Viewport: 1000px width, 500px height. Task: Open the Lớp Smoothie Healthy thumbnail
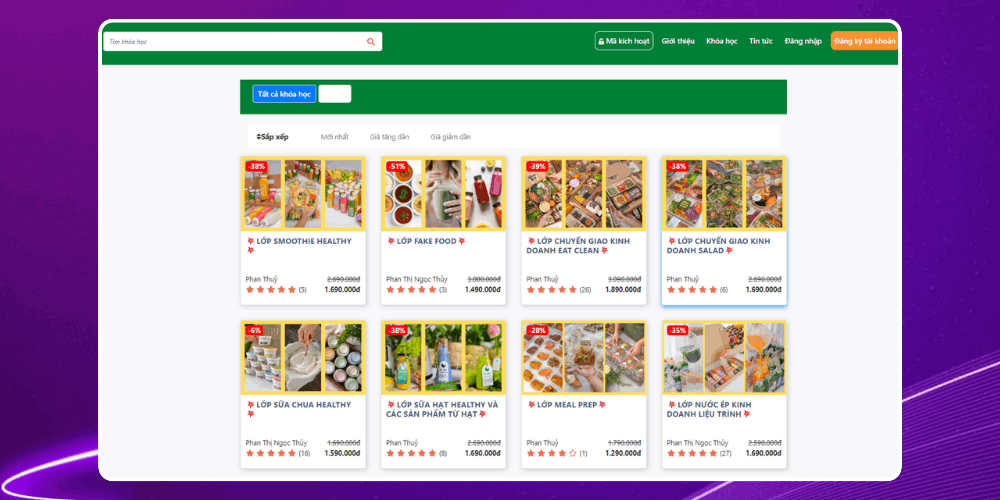click(x=303, y=194)
